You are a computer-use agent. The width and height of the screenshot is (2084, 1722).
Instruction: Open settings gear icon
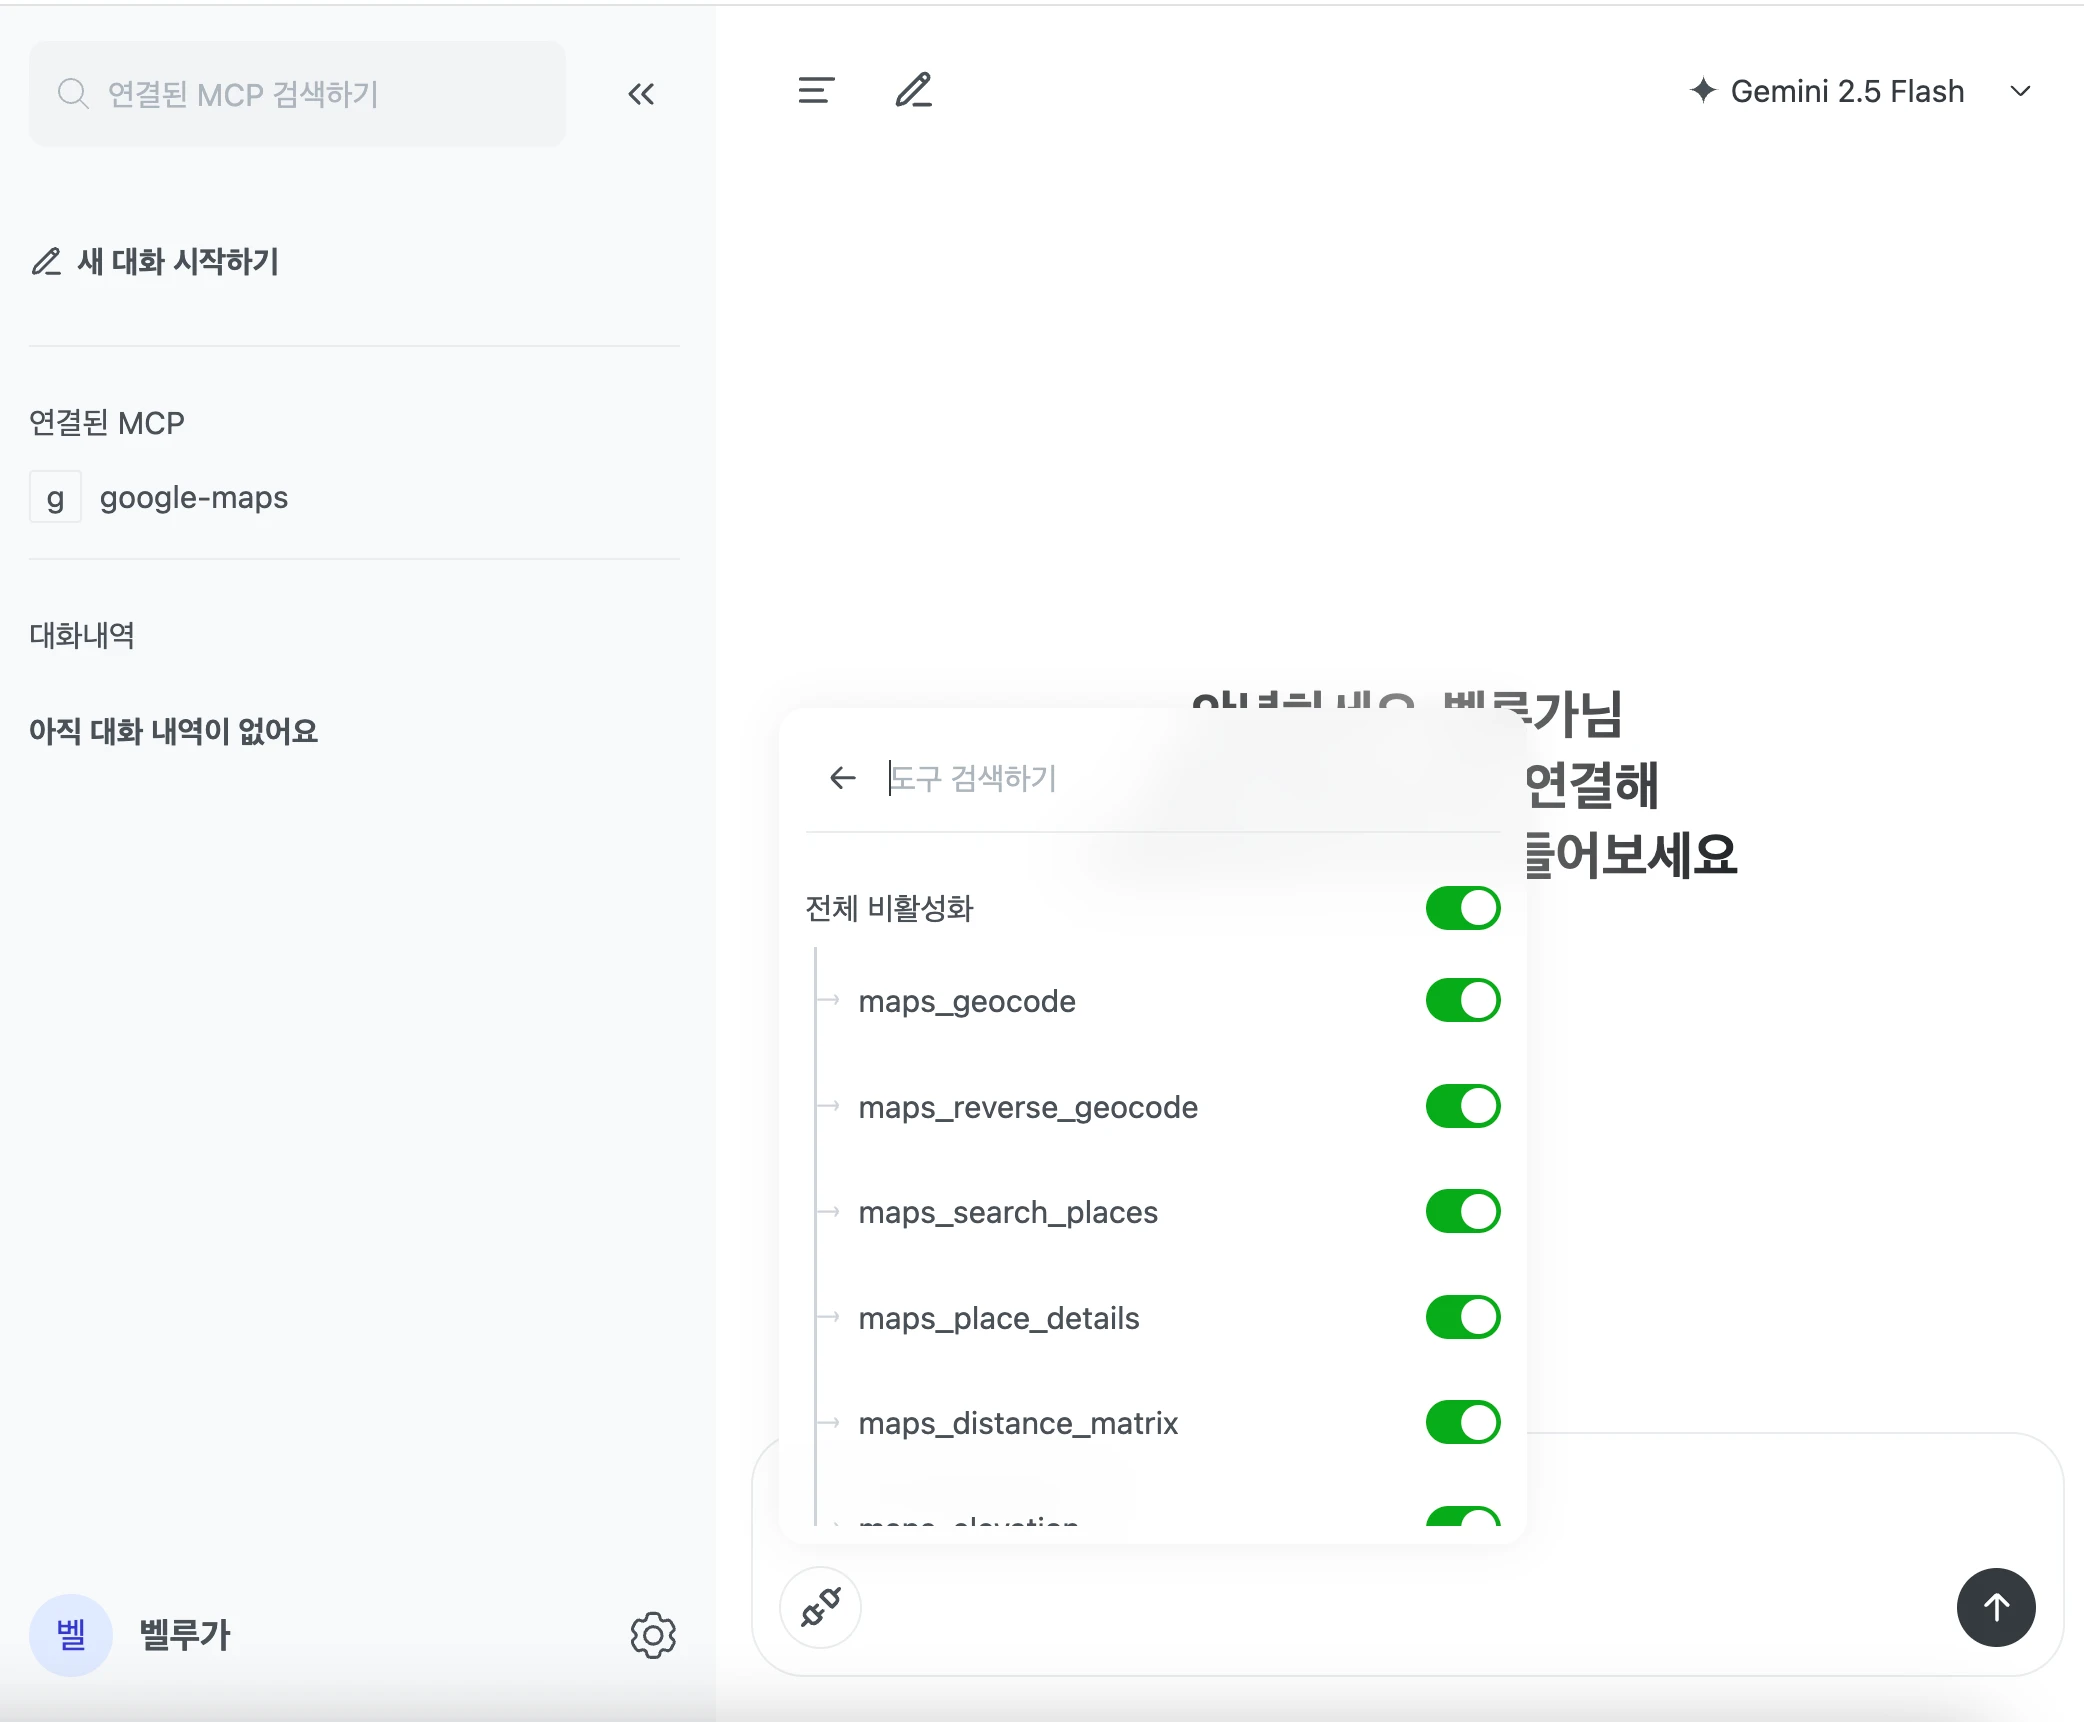[653, 1635]
